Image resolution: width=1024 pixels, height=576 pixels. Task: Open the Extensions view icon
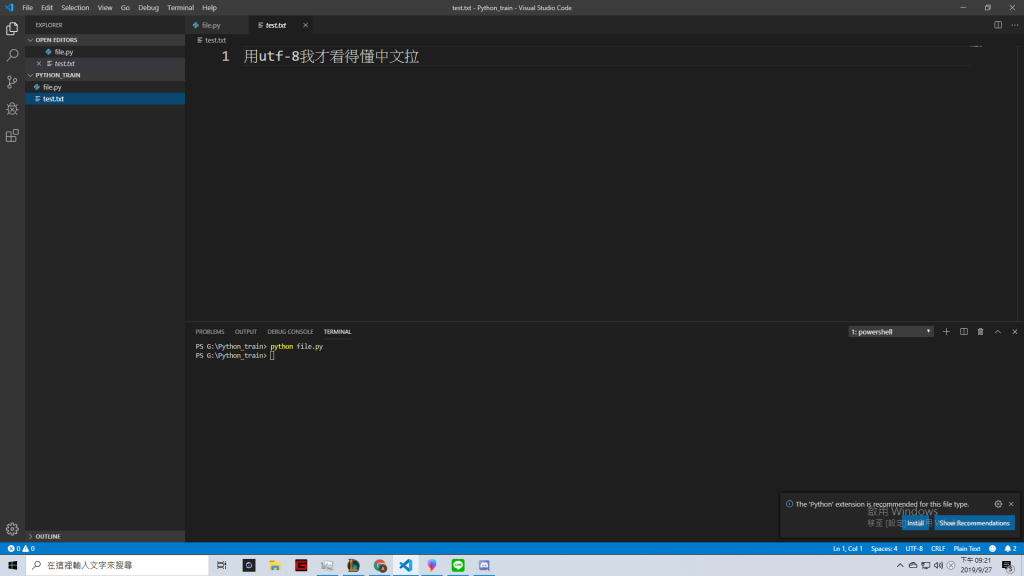click(12, 136)
